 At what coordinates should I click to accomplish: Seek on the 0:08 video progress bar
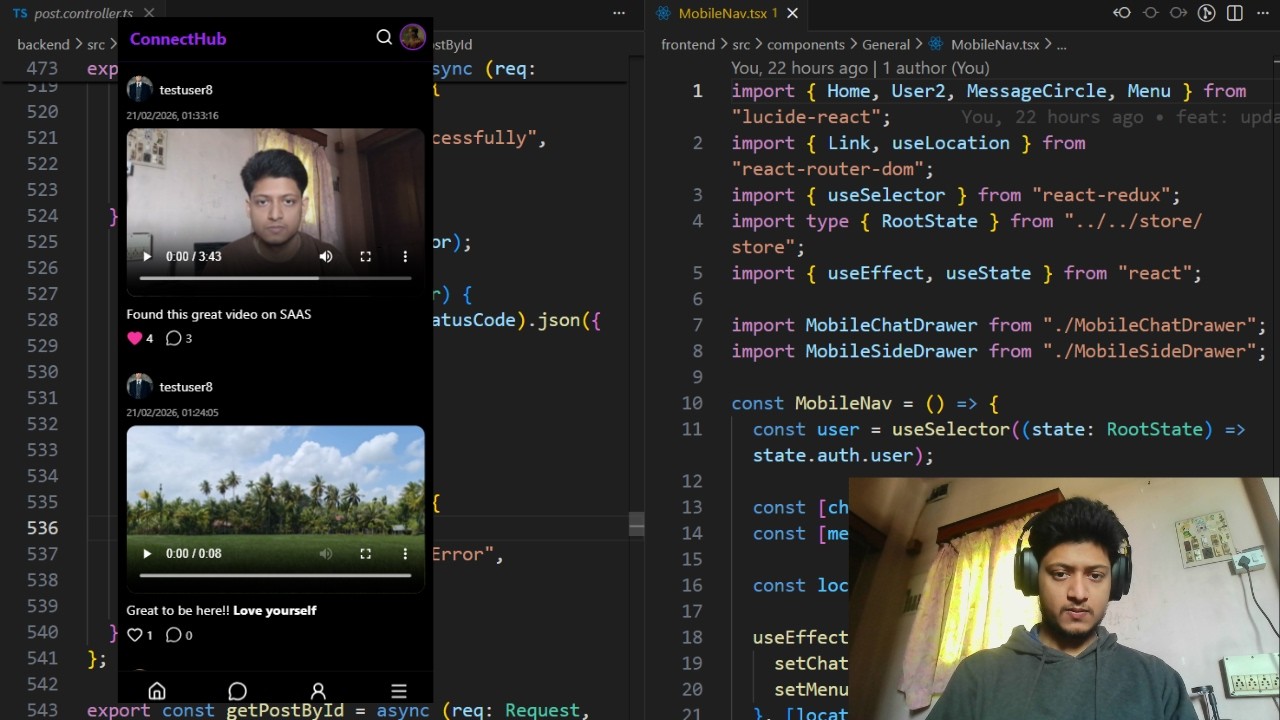275,575
